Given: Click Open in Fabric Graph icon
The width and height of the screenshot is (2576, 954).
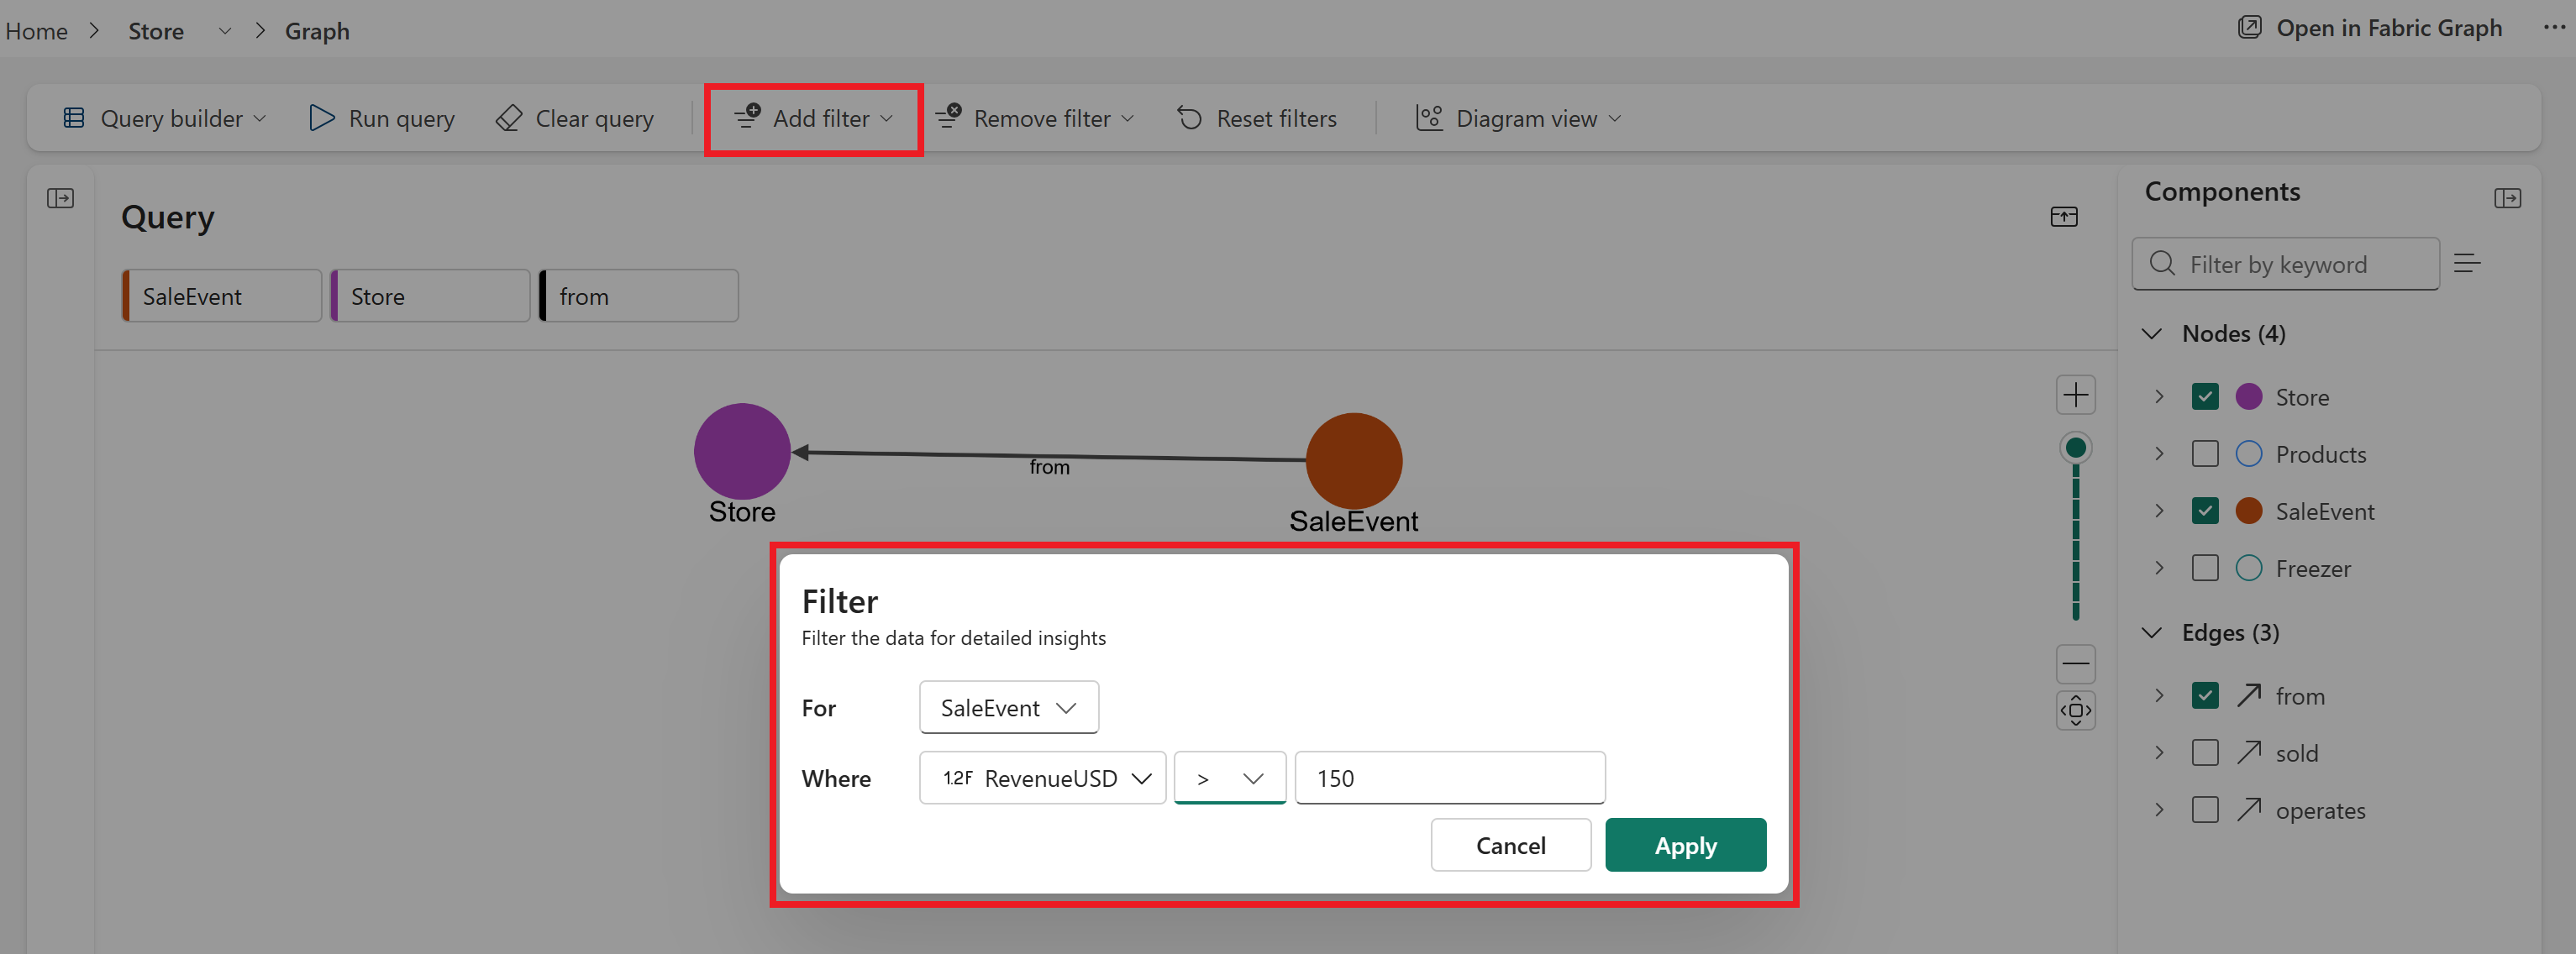Looking at the screenshot, I should coord(2249,27).
